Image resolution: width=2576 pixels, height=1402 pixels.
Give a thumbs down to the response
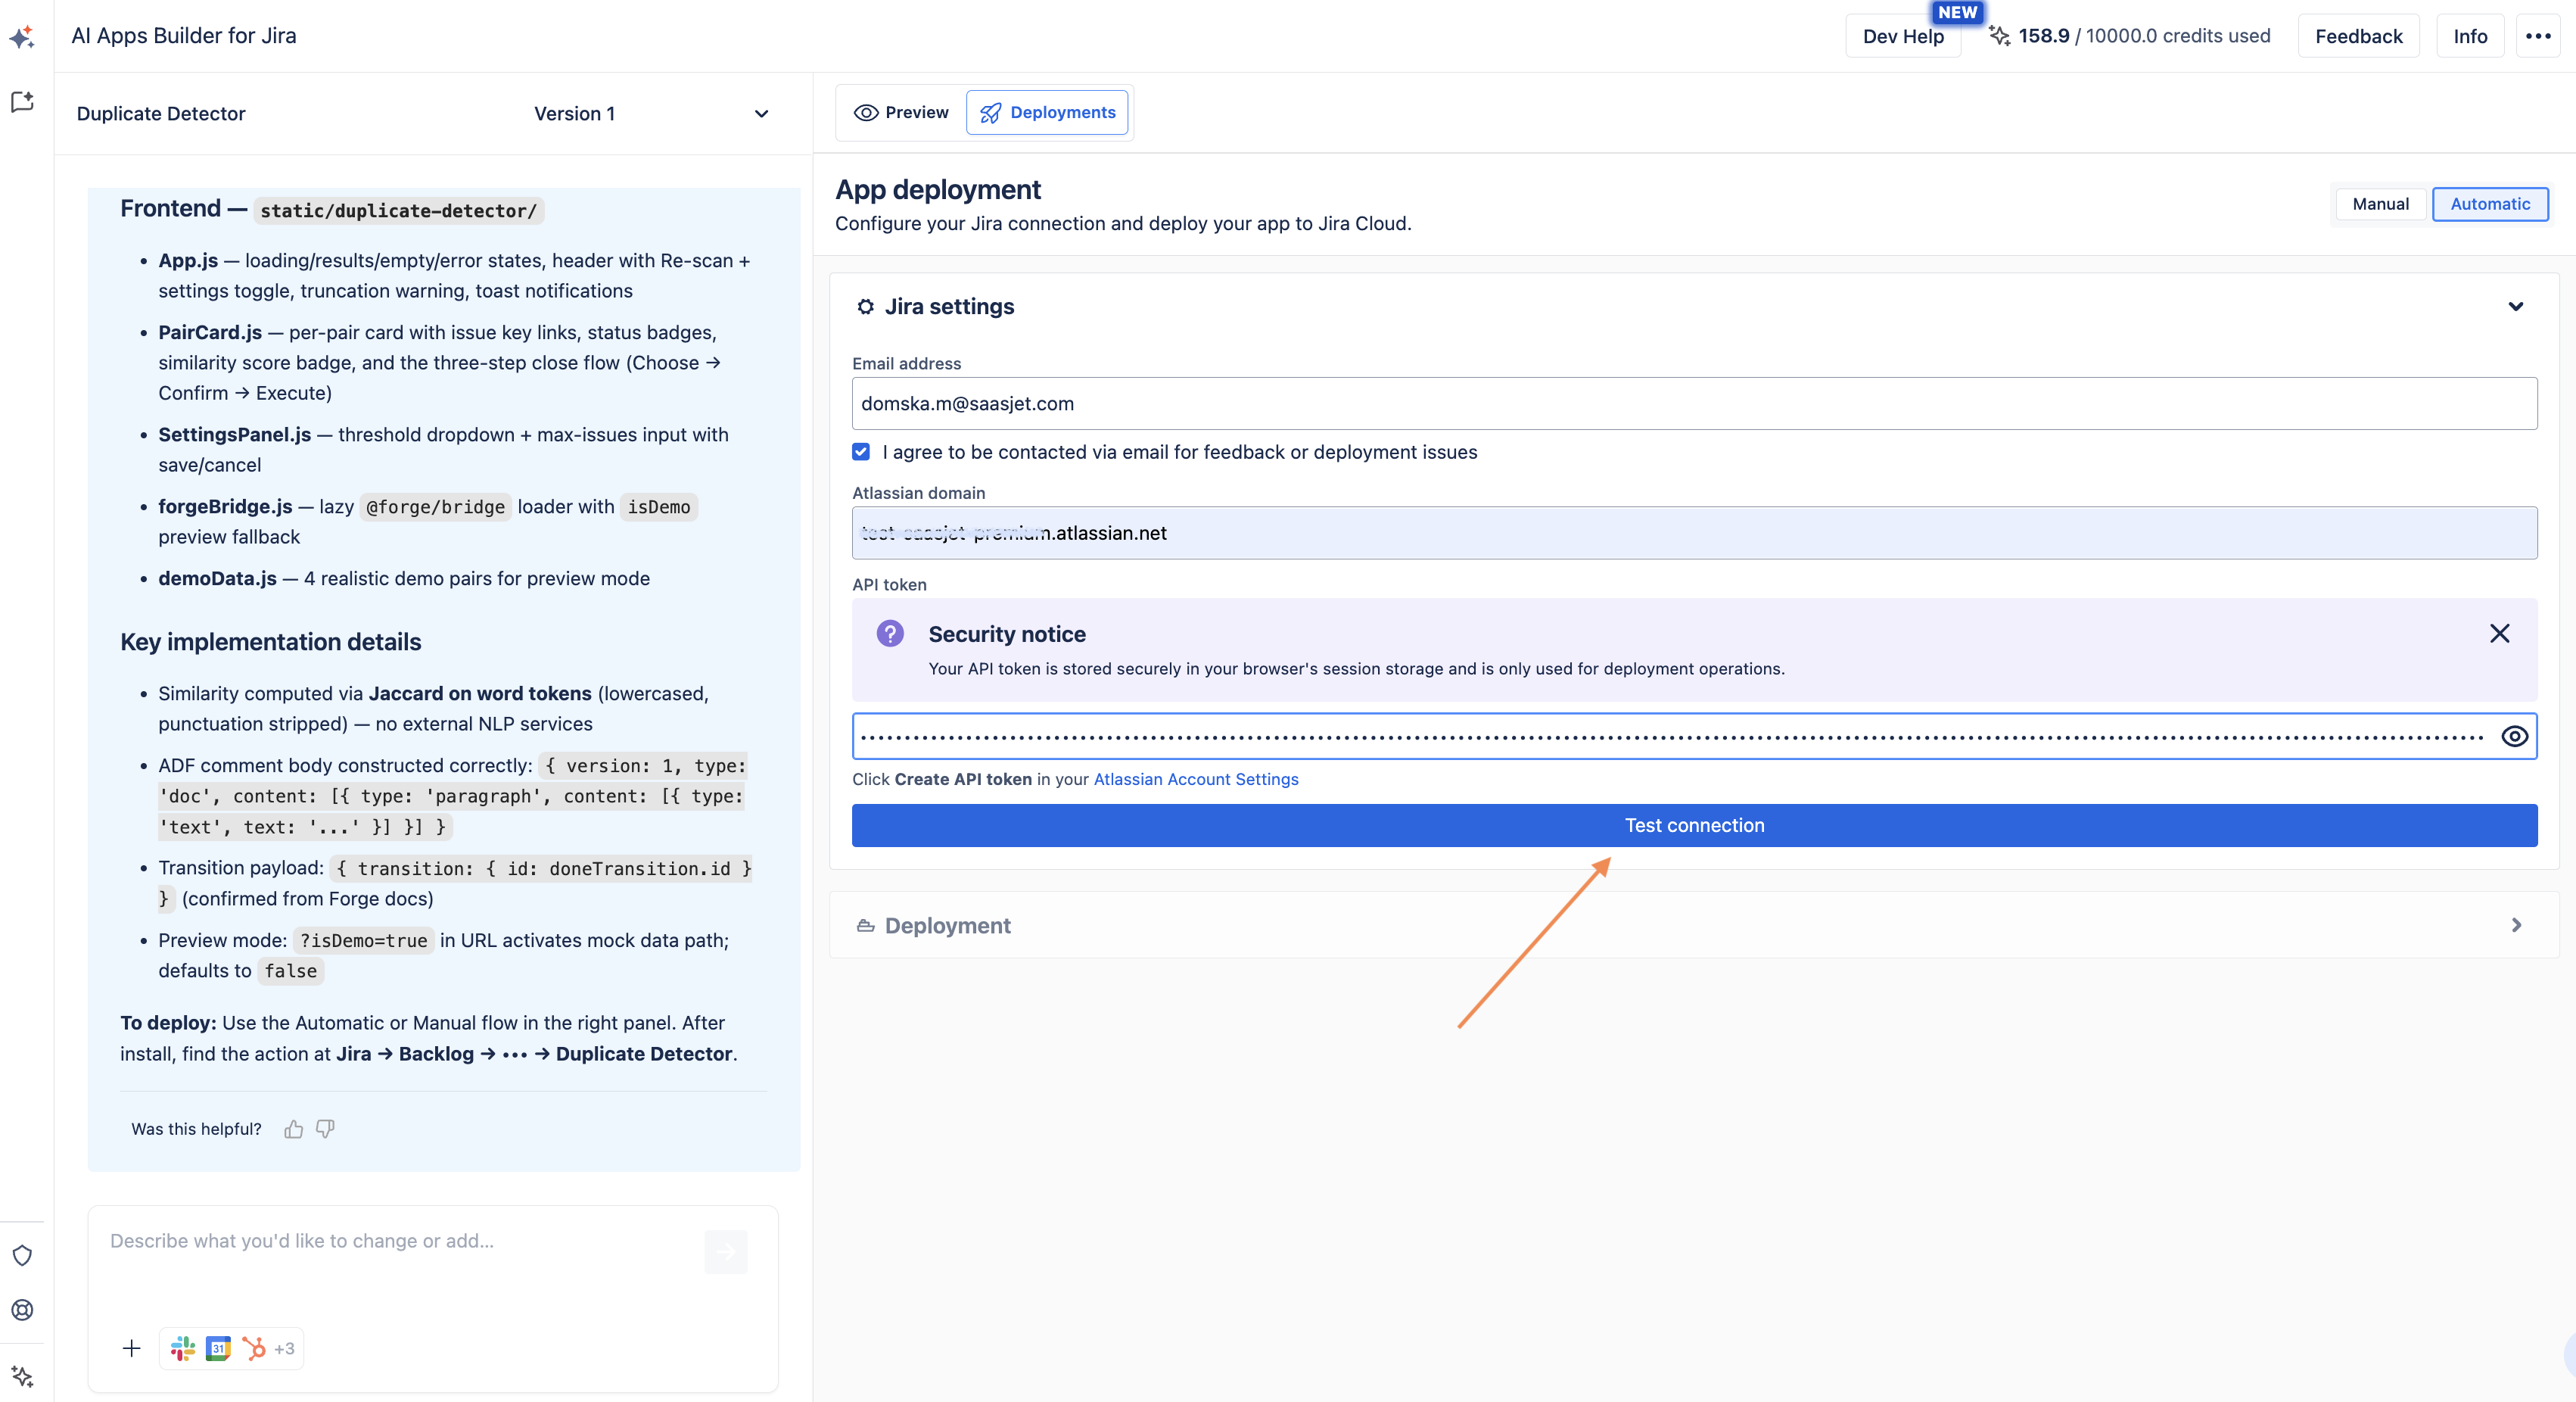coord(325,1129)
